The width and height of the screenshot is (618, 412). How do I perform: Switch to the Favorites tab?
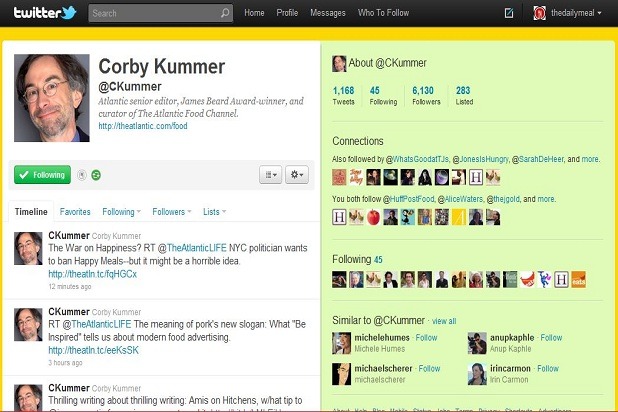click(75, 212)
